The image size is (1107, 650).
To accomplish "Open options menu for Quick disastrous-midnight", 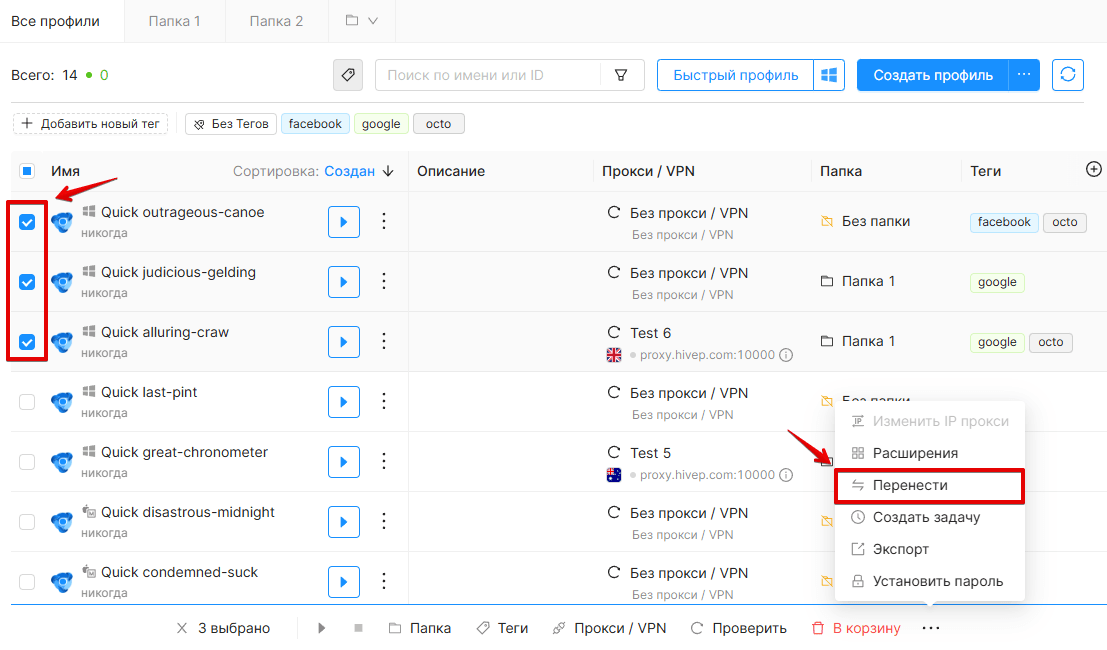I will 384,522.
